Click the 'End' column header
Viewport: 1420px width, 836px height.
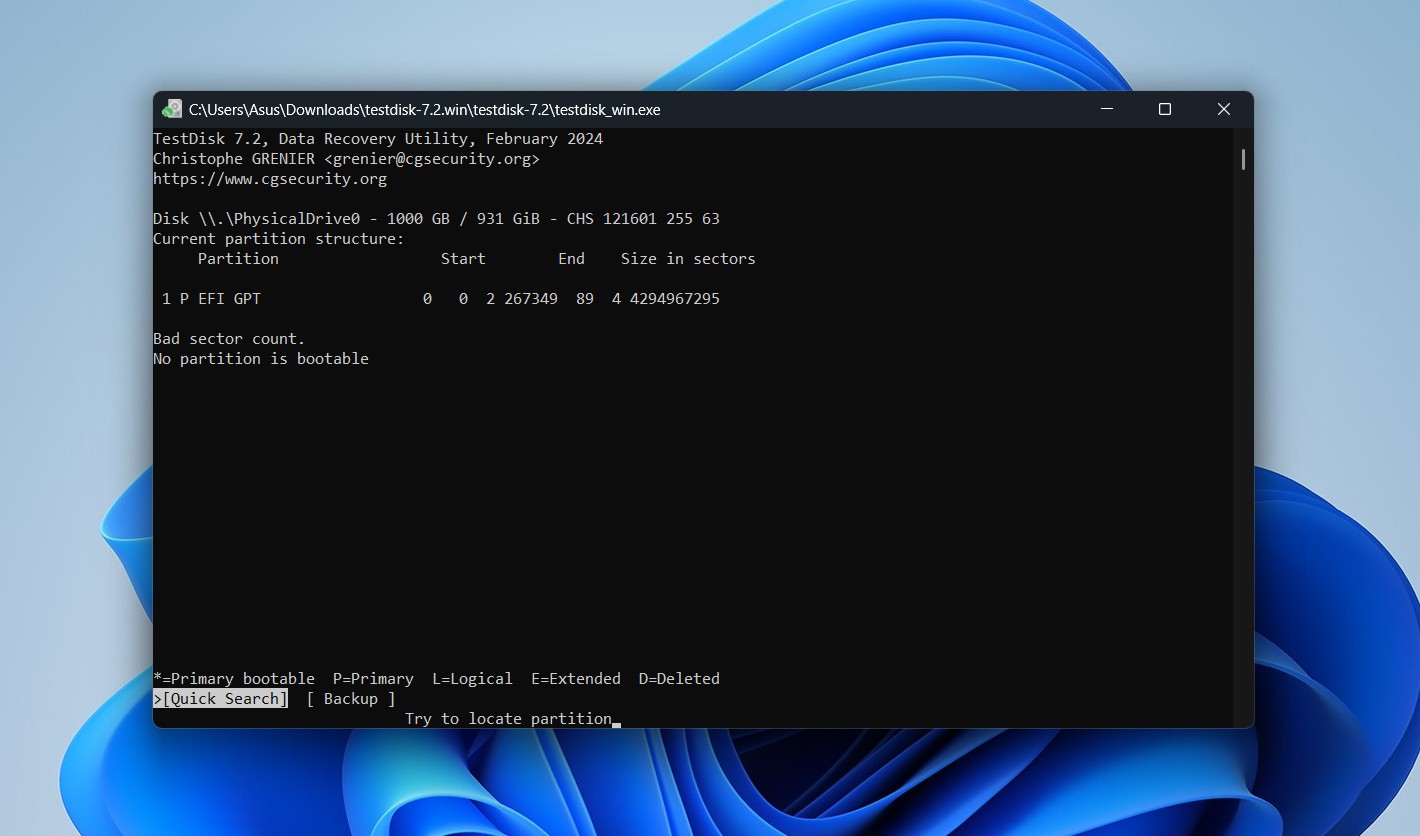pos(571,259)
